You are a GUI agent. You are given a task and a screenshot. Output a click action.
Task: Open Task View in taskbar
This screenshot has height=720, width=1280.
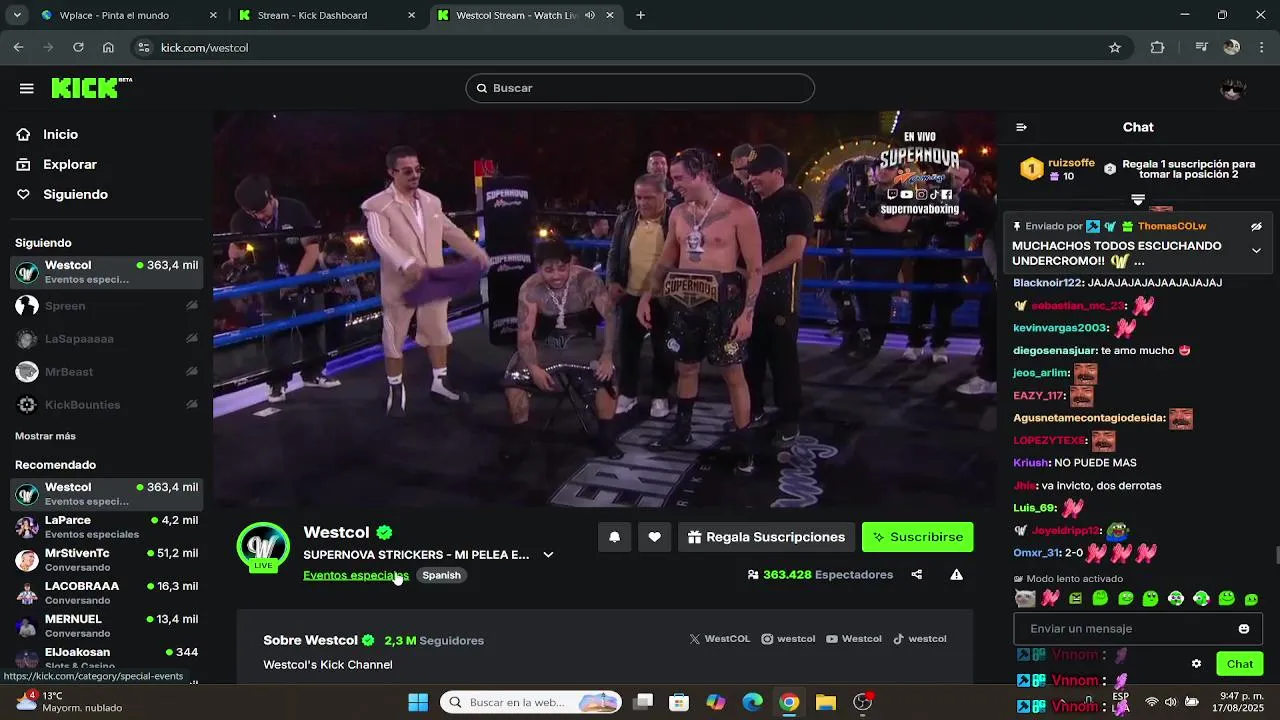pos(643,702)
